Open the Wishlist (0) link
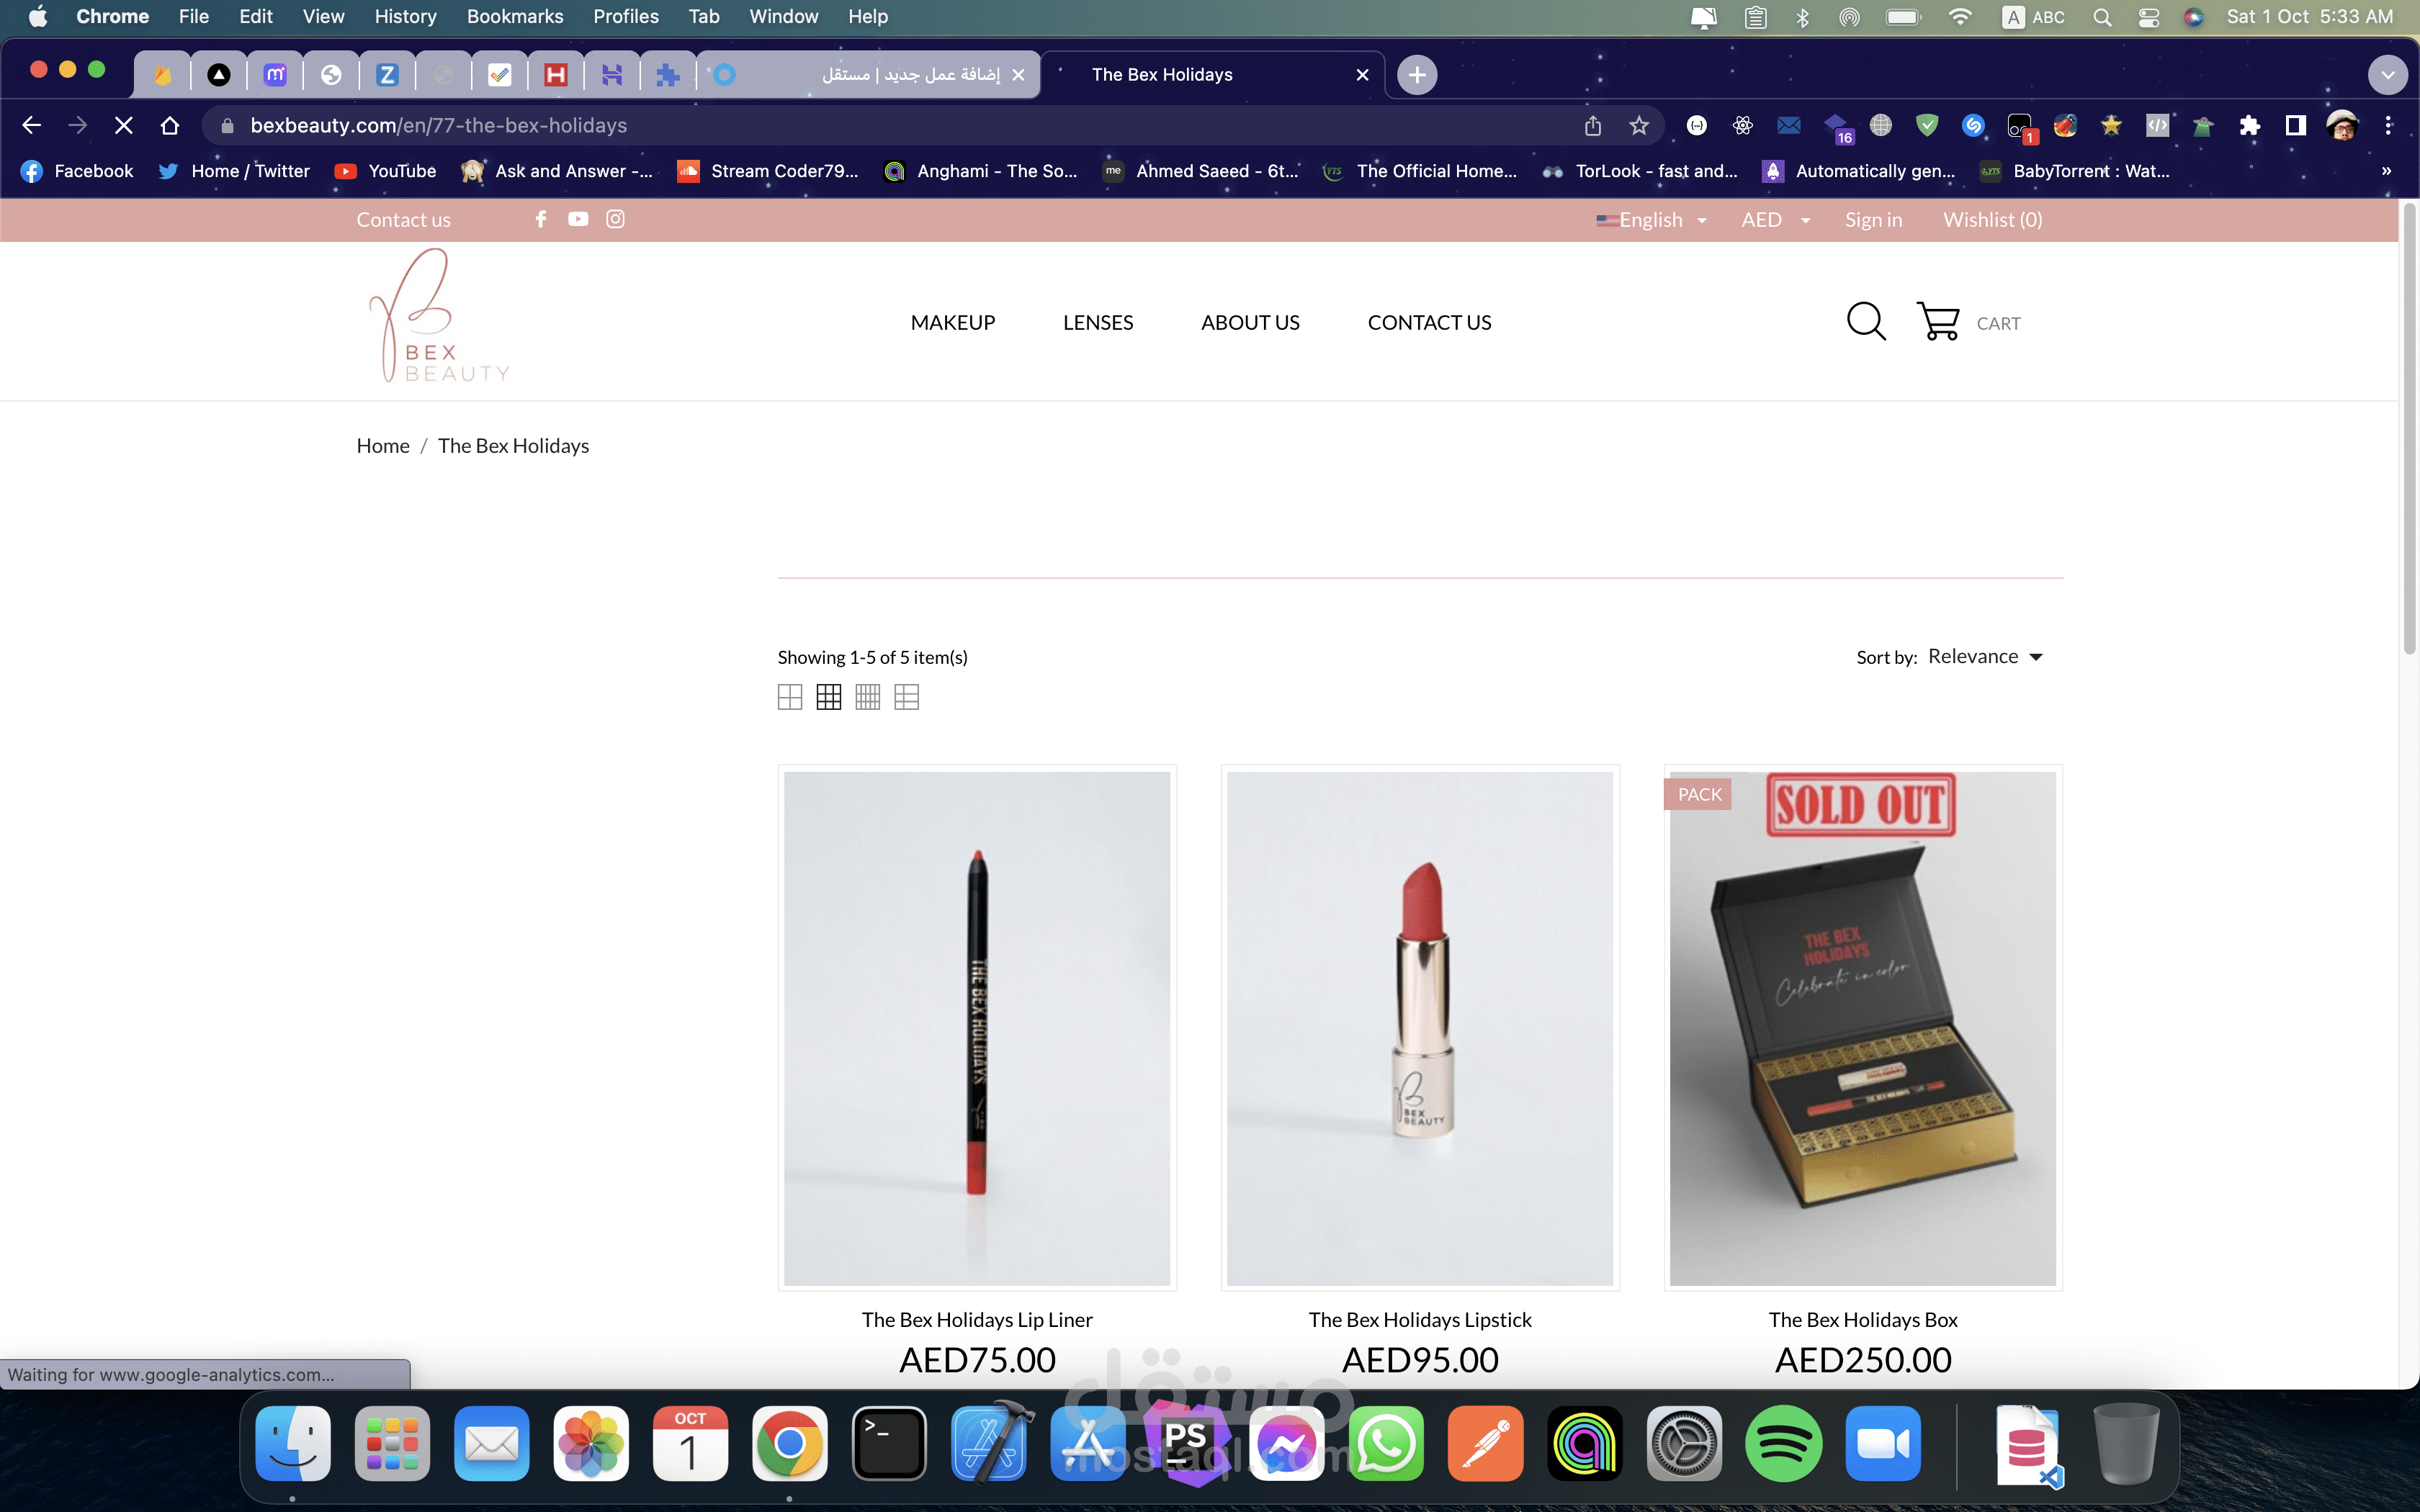The height and width of the screenshot is (1512, 2420). click(1992, 220)
